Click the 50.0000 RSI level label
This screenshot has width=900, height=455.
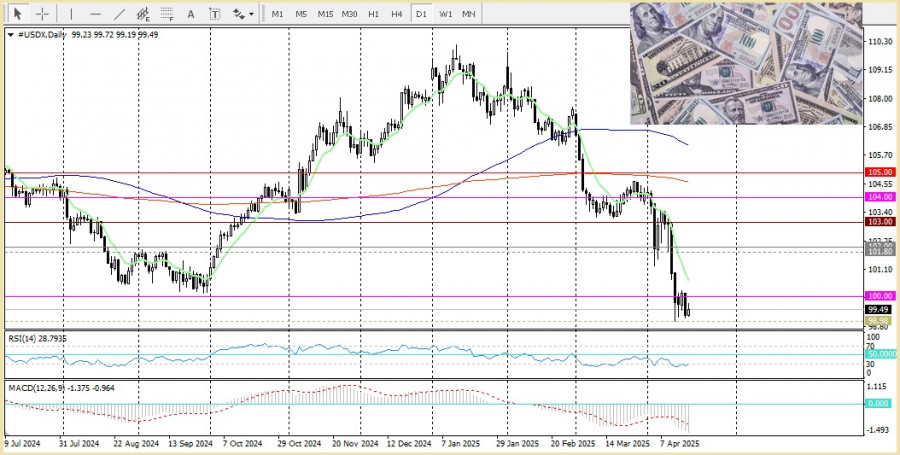click(x=881, y=355)
